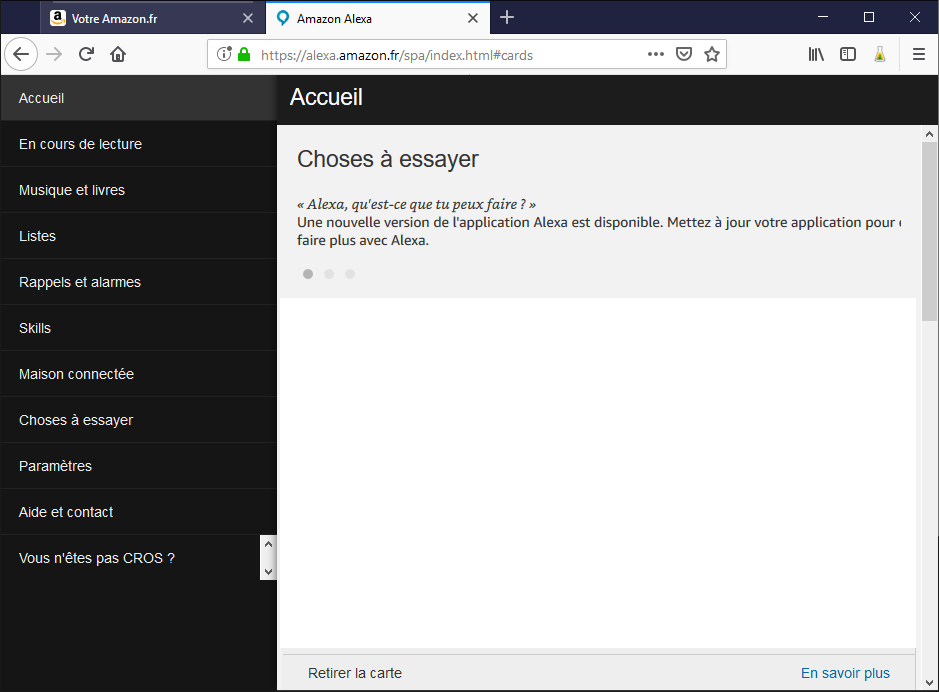Viewport: 939px width, 692px height.
Task: Click the main content scroll-up arrow
Action: [929, 134]
